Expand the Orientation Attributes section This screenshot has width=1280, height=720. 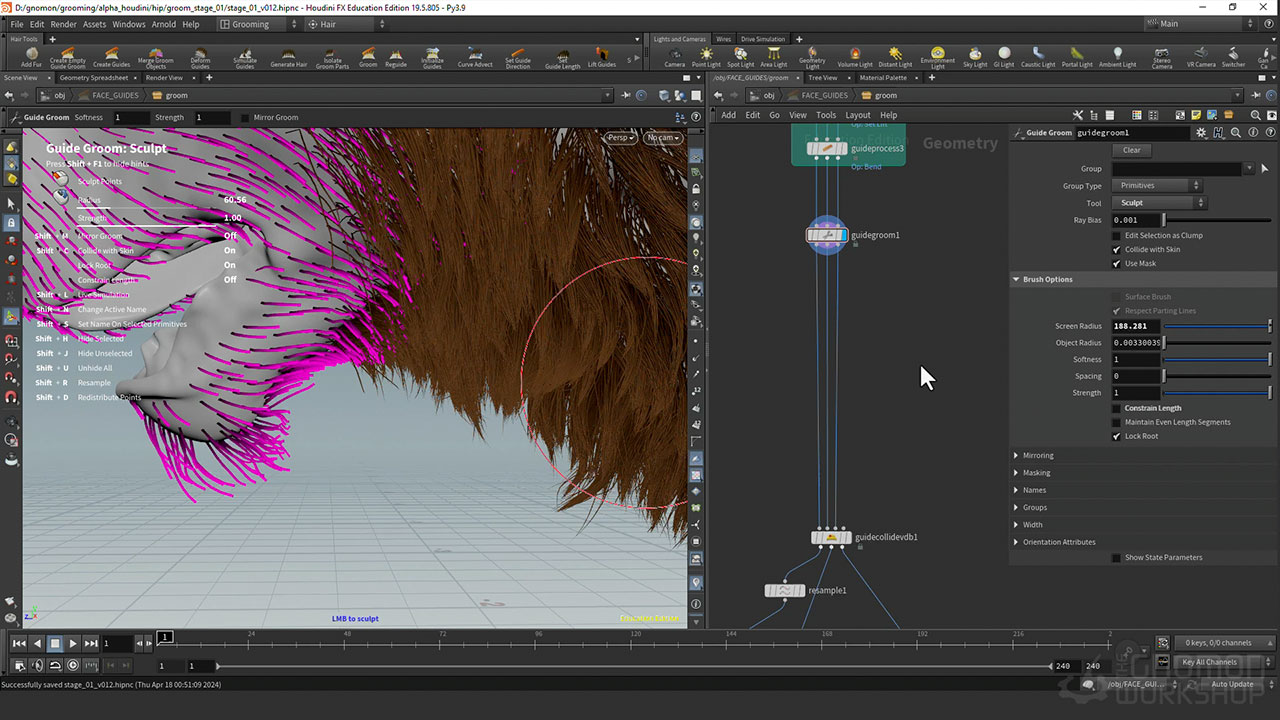point(1058,542)
